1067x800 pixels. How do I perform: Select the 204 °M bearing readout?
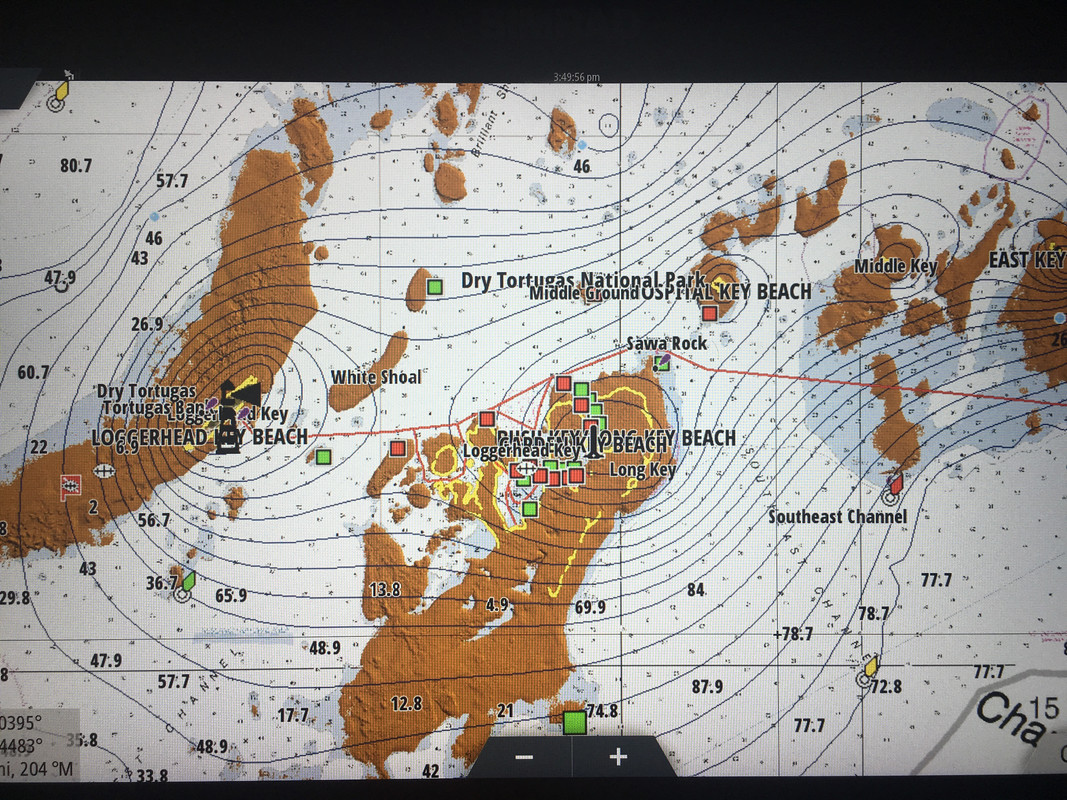(x=49, y=769)
